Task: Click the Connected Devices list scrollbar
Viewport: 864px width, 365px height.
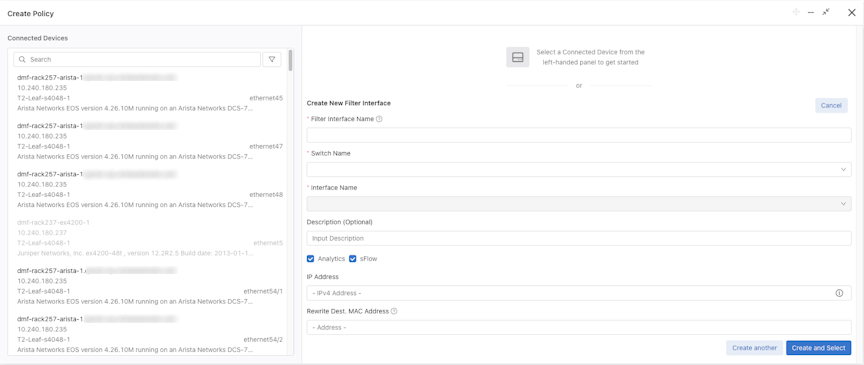Action: (x=290, y=61)
